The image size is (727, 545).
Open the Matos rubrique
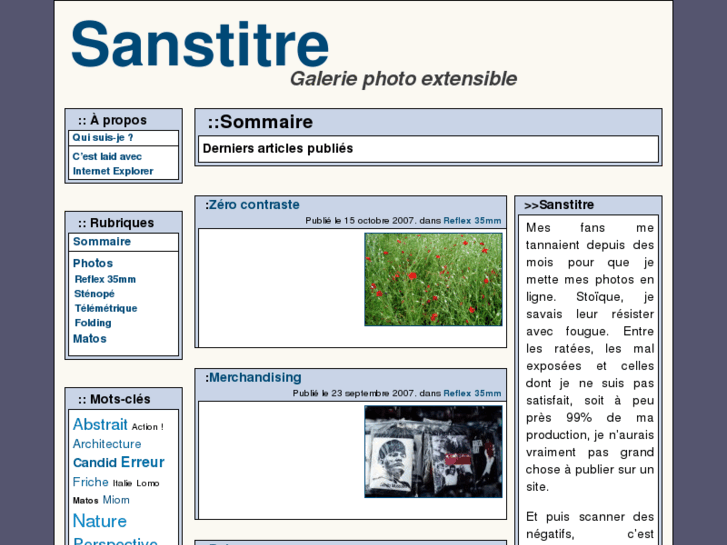pyautogui.click(x=89, y=339)
